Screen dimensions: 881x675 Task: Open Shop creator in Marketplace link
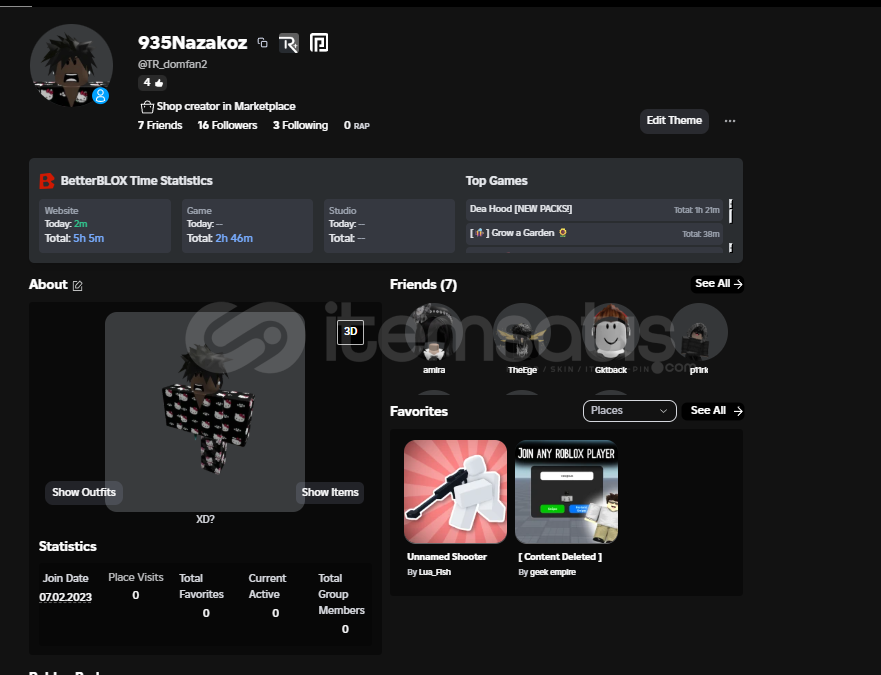226,106
